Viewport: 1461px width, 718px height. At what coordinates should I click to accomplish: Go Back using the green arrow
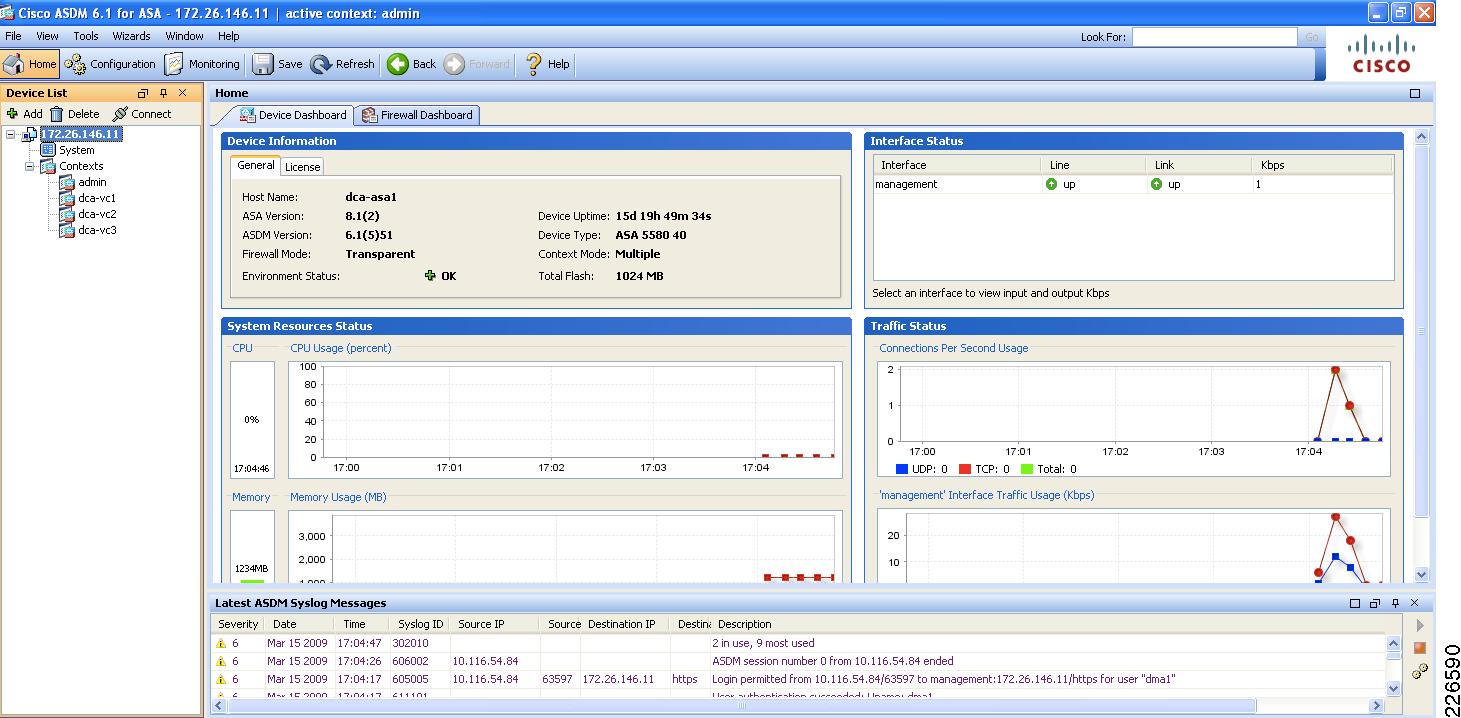point(412,64)
